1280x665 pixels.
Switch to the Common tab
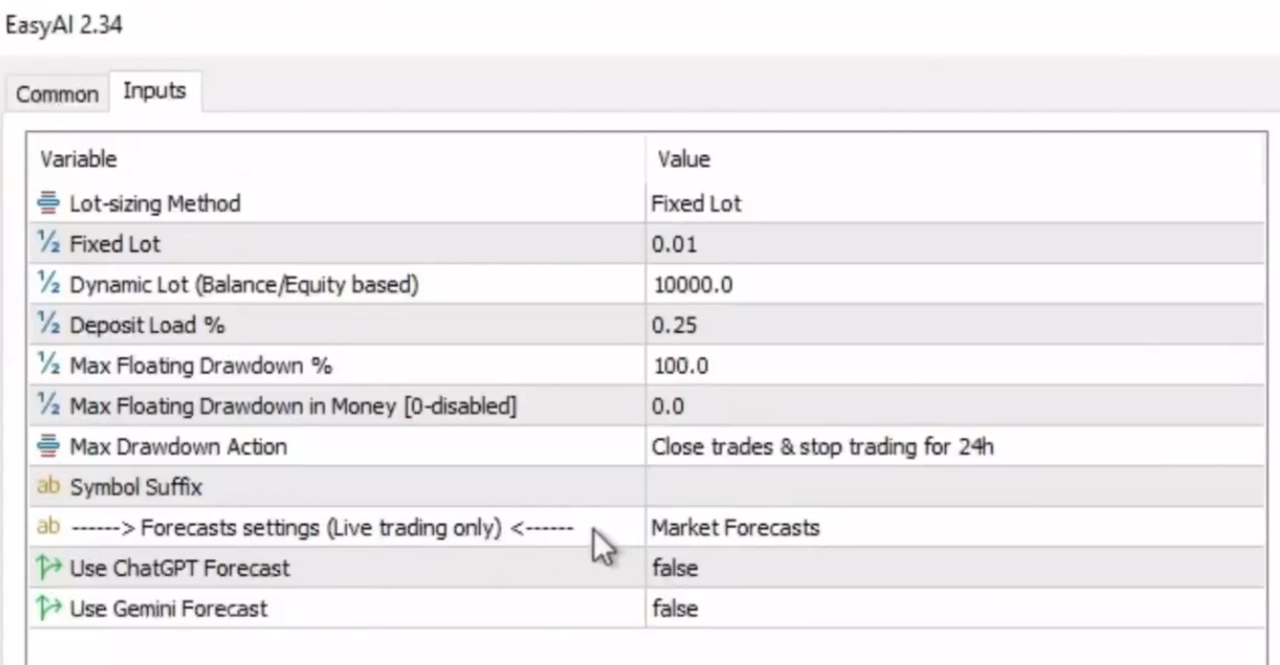[x=57, y=94]
